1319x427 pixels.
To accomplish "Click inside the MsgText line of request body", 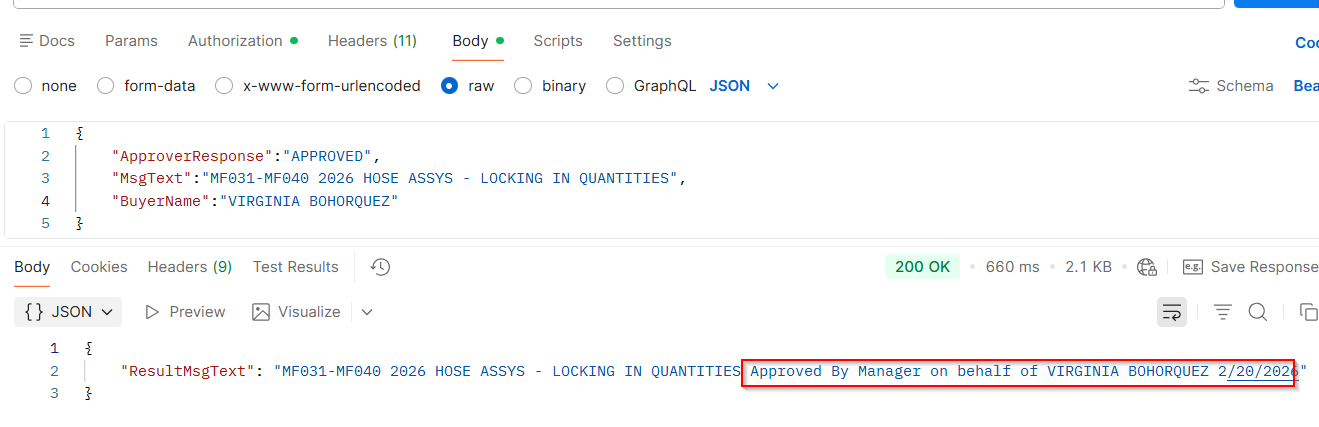I will 400,178.
